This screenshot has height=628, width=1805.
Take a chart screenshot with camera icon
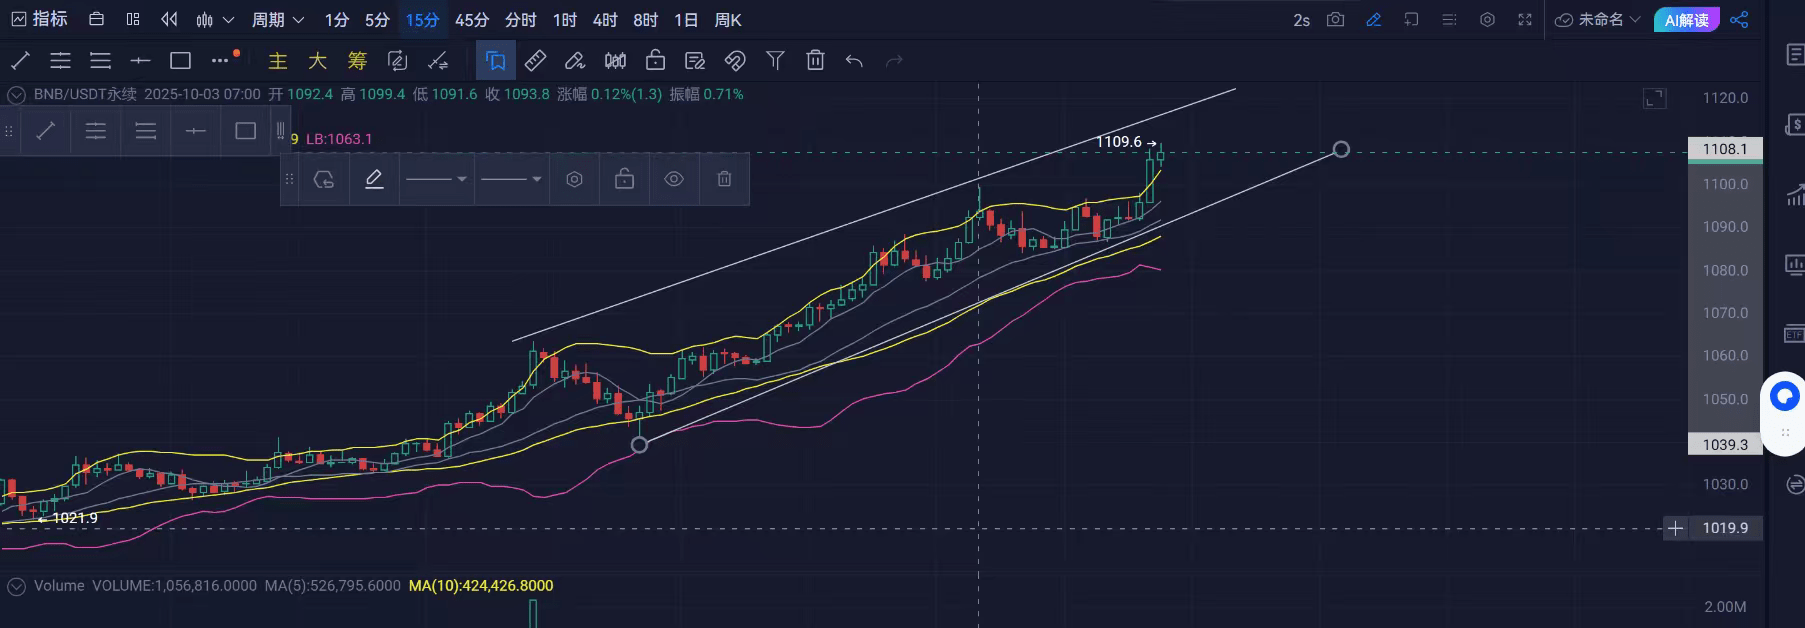pos(1335,20)
